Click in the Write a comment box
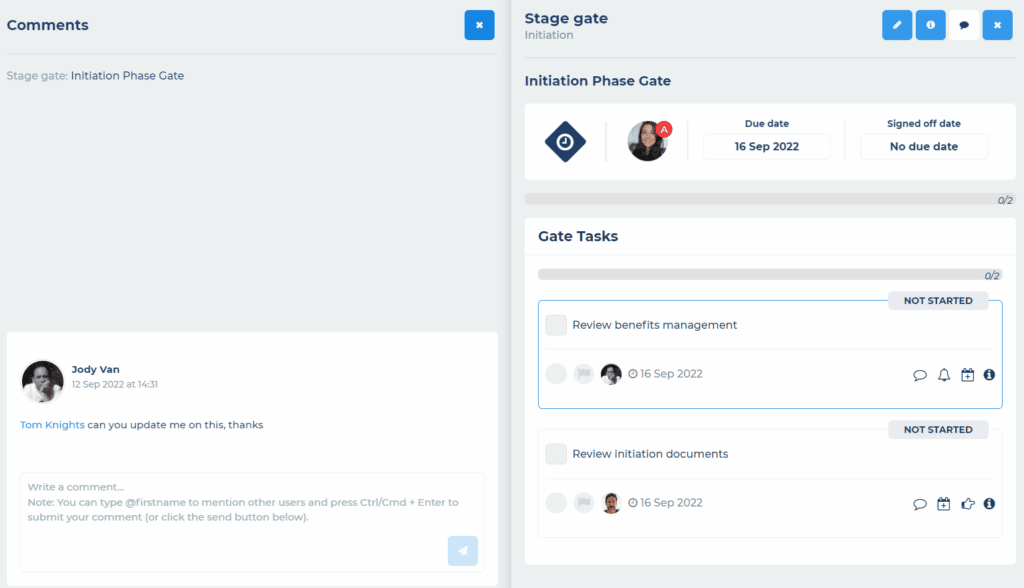Image resolution: width=1024 pixels, height=588 pixels. click(252, 522)
